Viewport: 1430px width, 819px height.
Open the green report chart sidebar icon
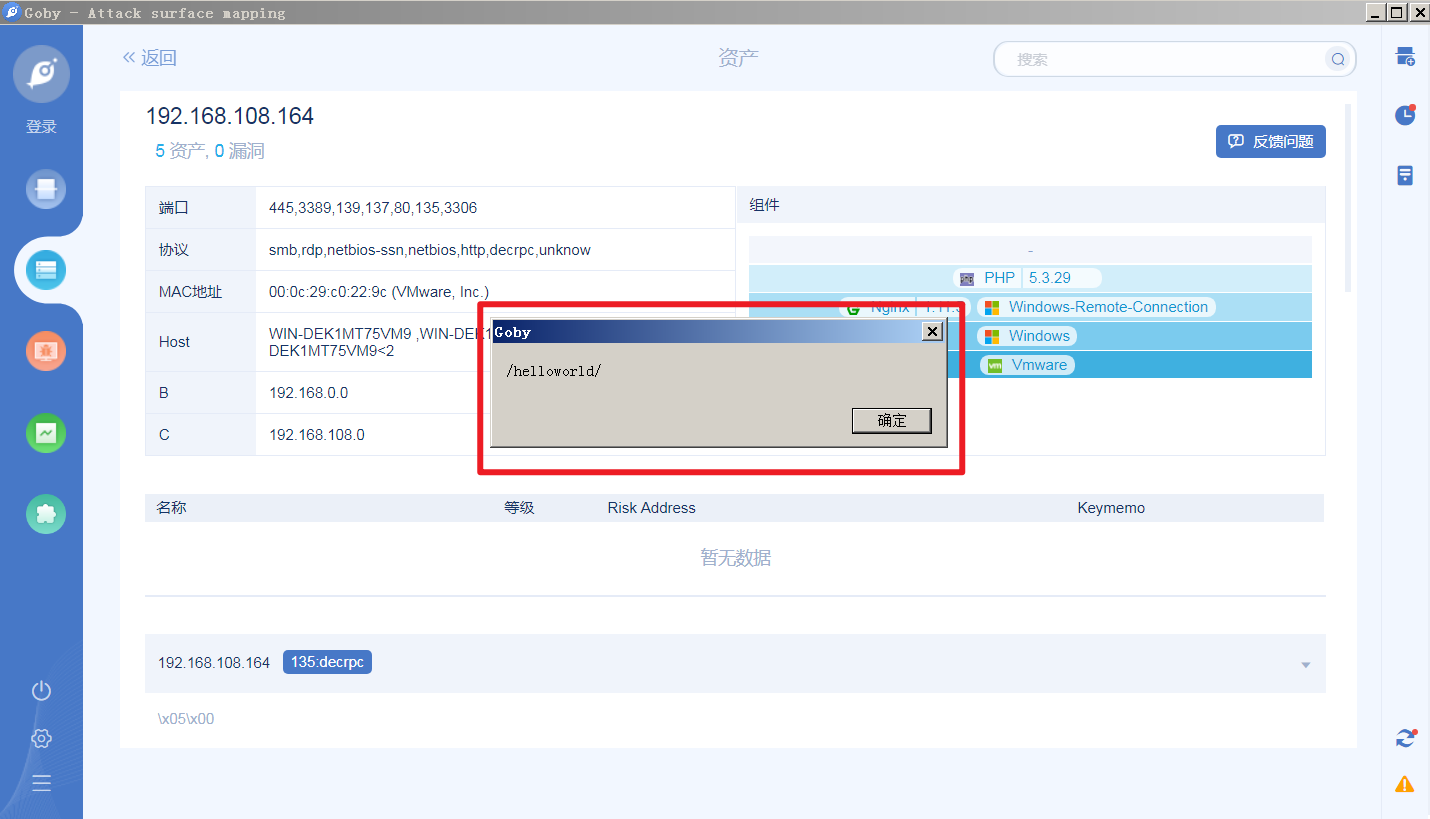click(46, 433)
